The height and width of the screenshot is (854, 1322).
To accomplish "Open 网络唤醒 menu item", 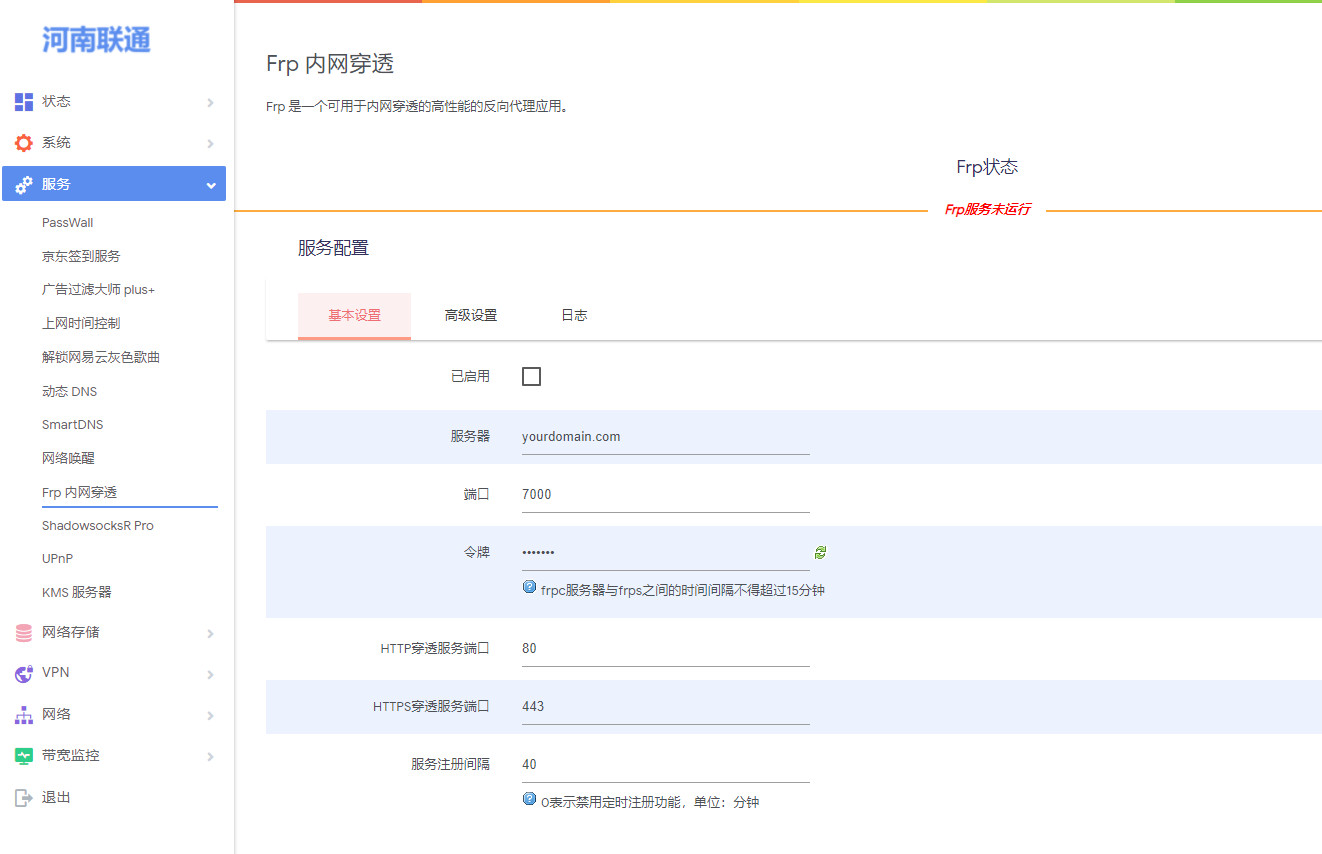I will (68, 458).
